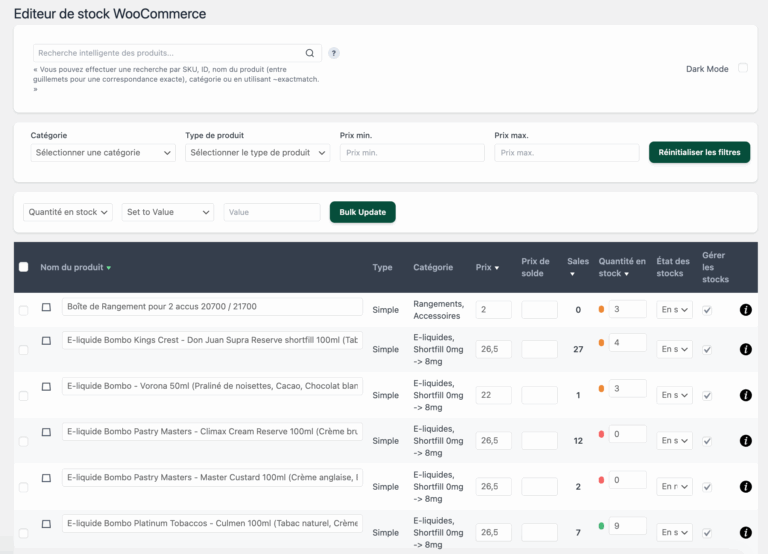Sort by Nom du produit column

[75, 267]
